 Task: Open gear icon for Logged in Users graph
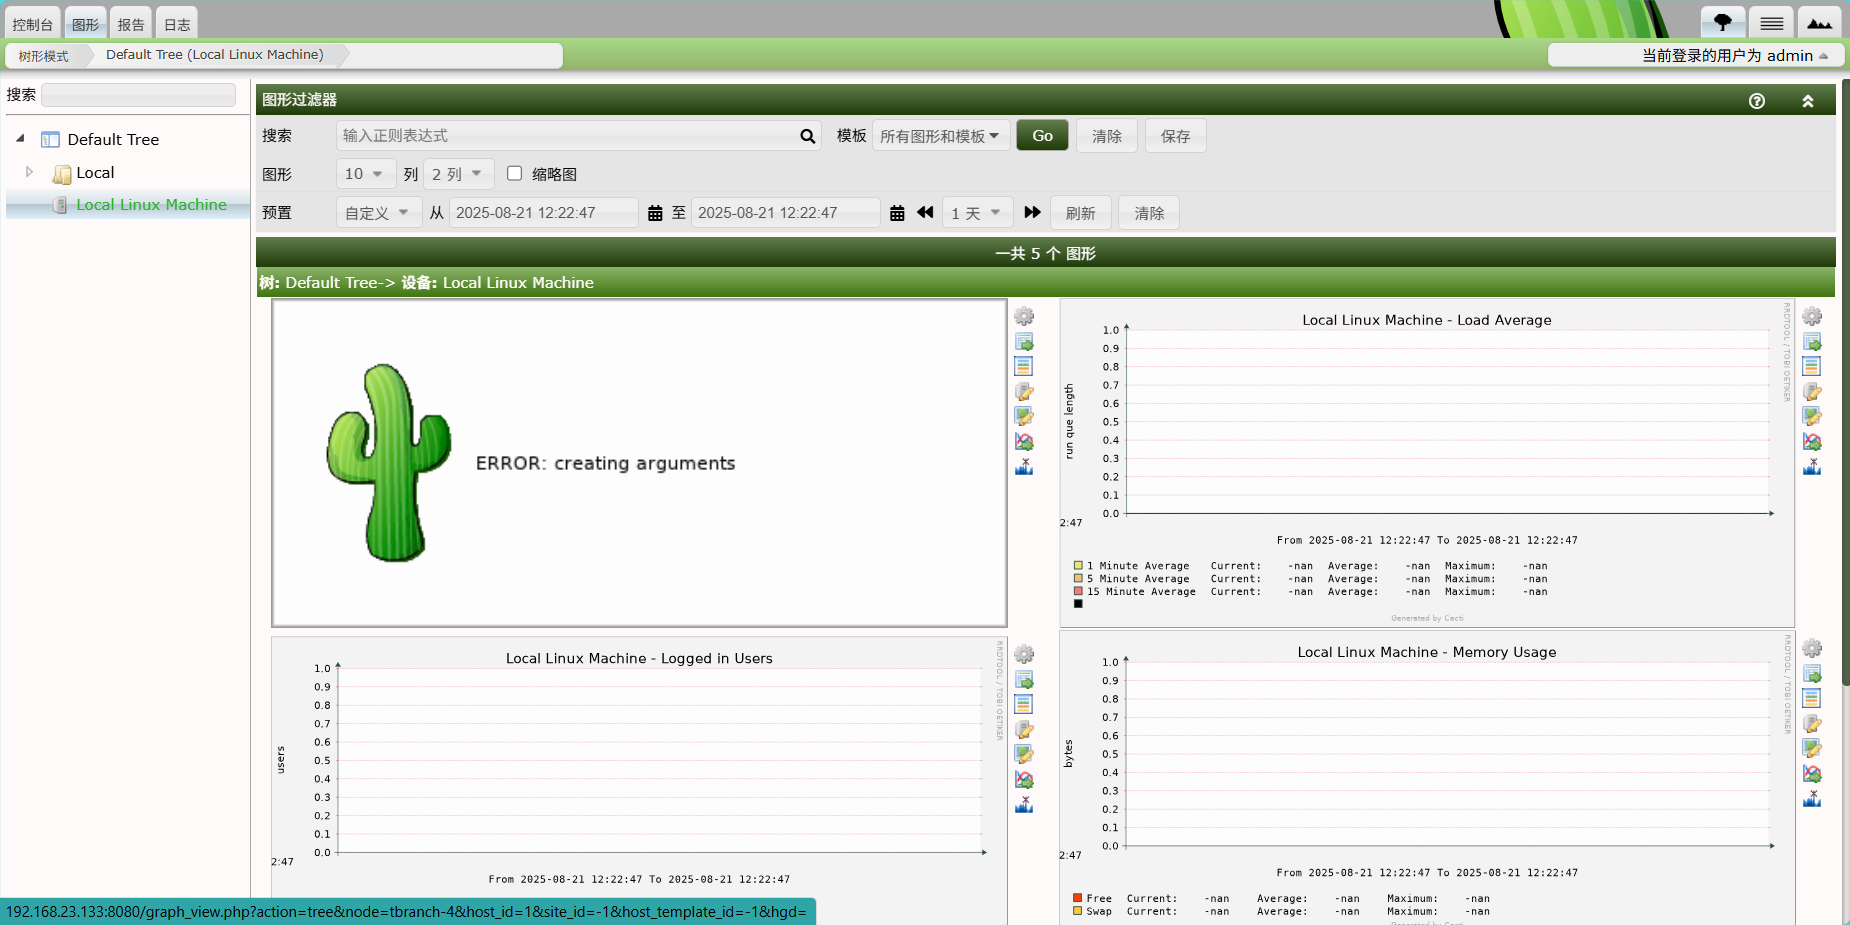coord(1024,655)
